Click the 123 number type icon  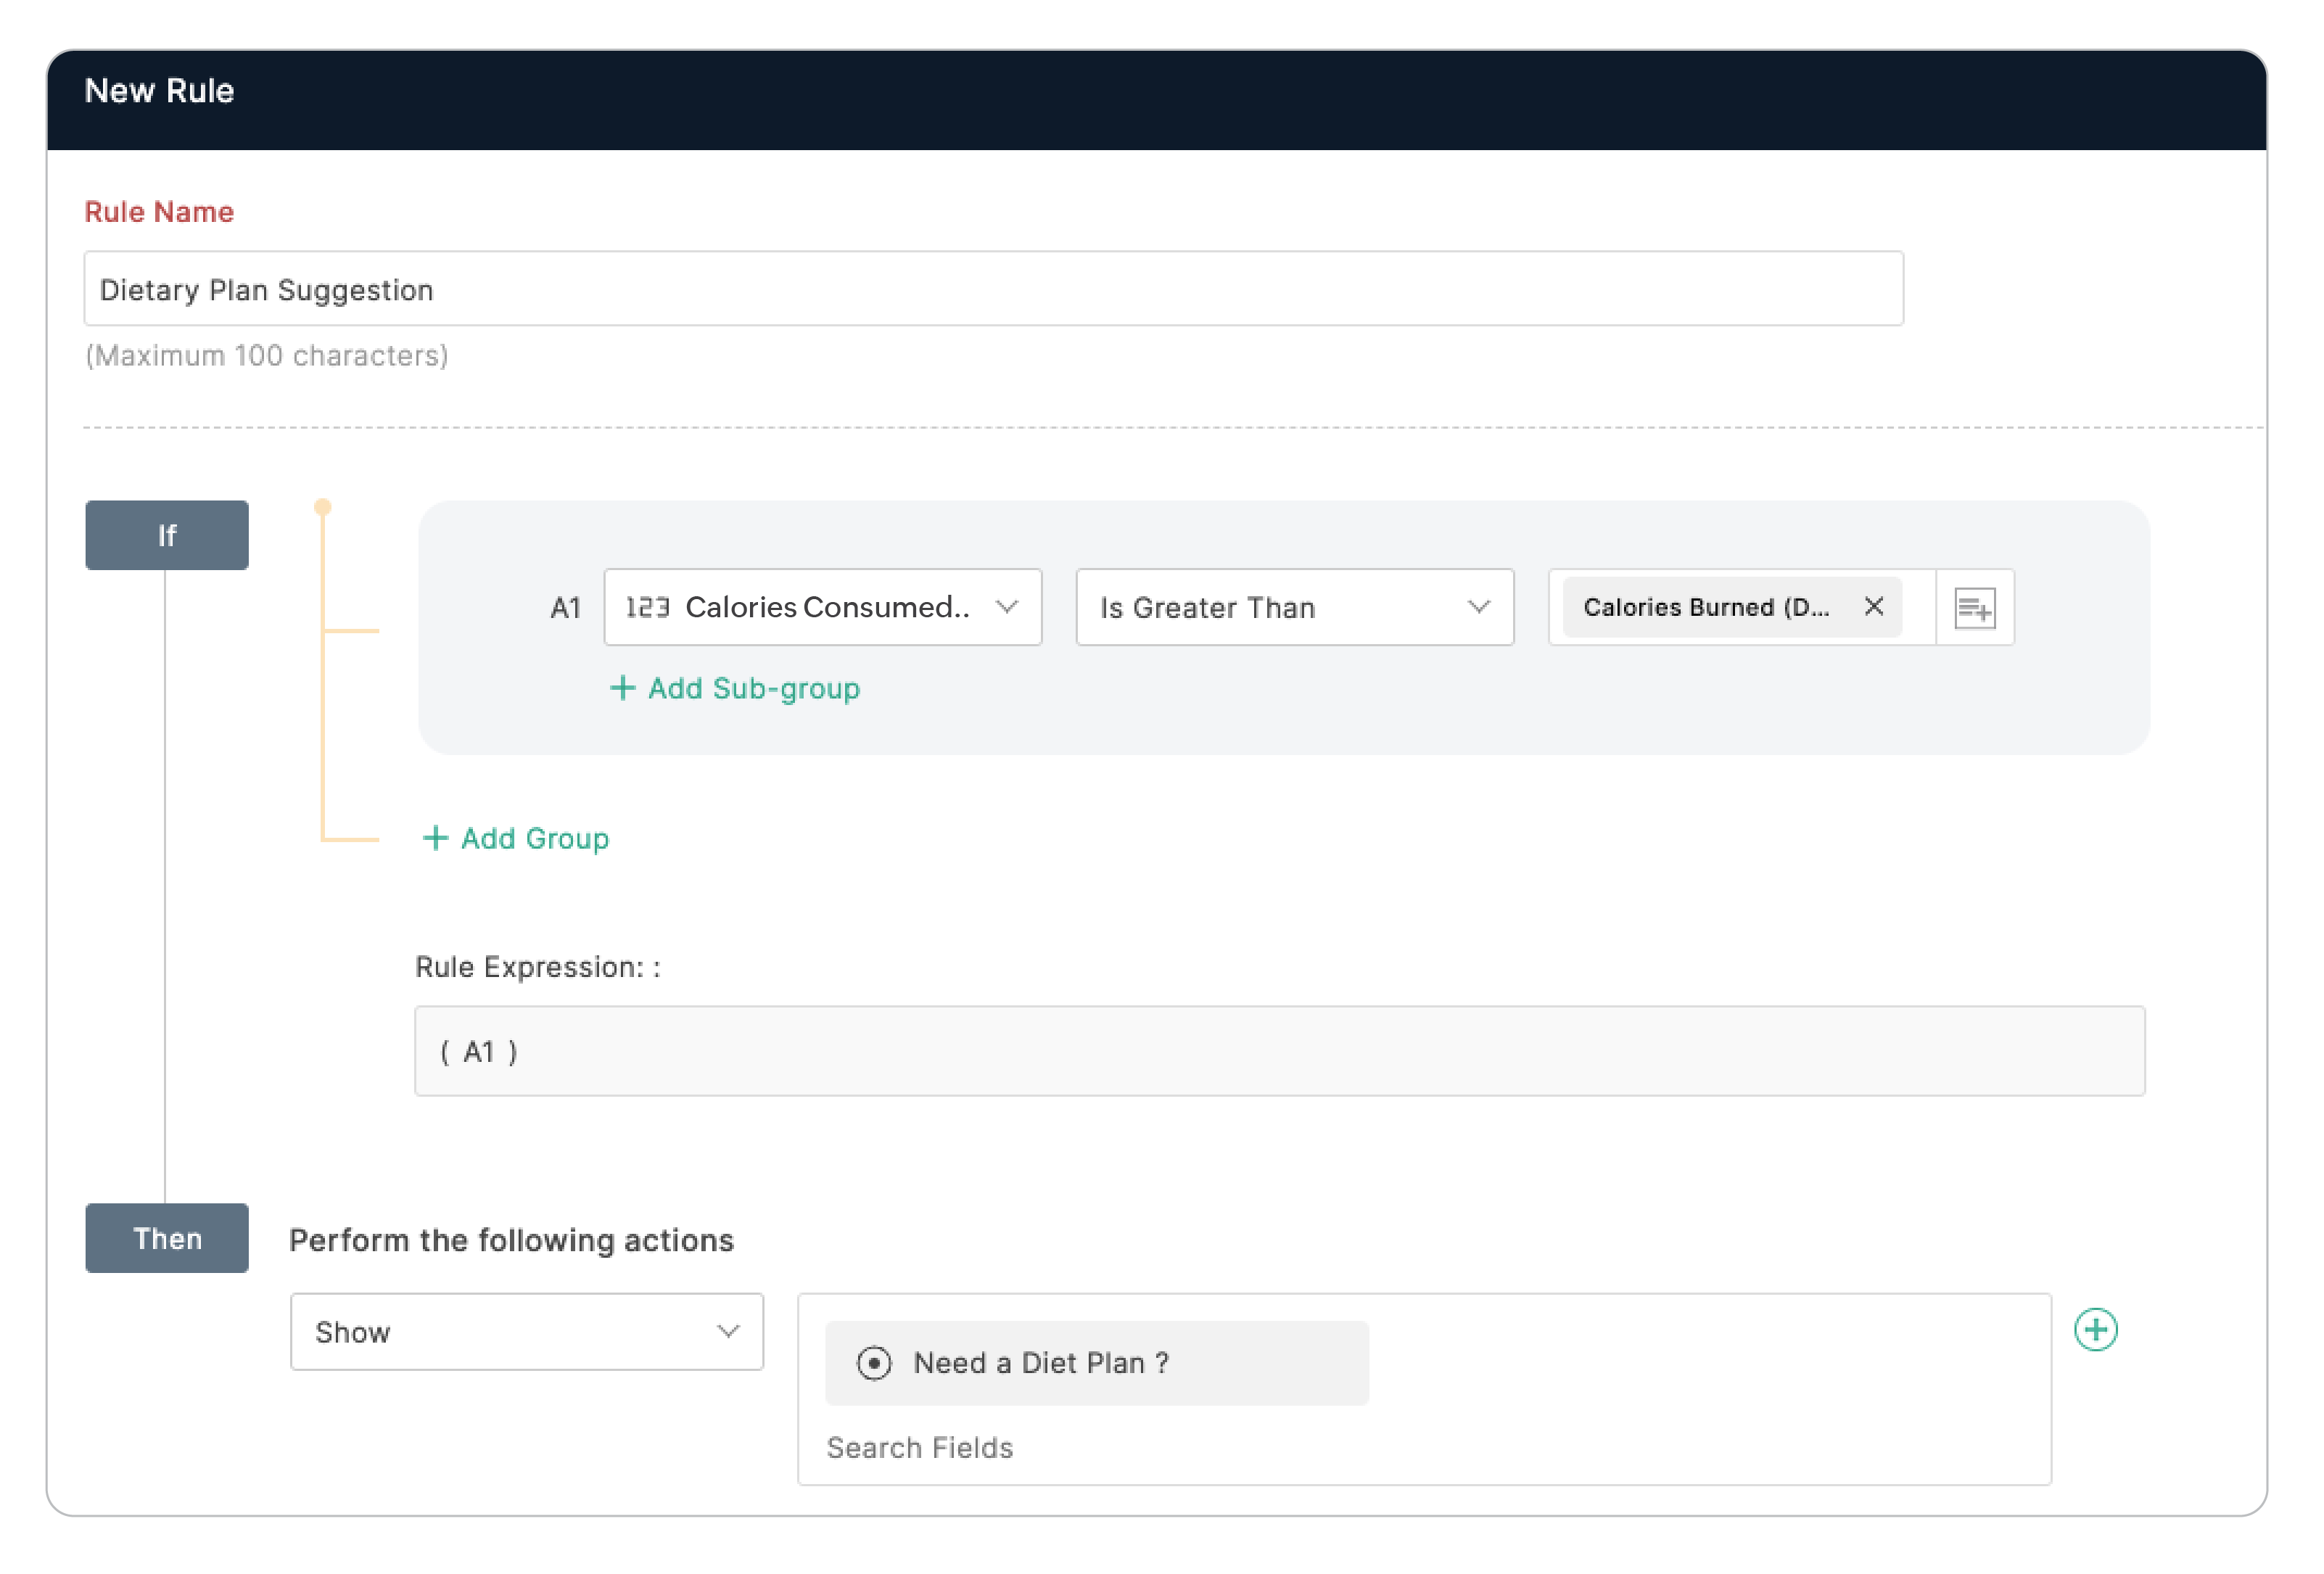point(647,607)
